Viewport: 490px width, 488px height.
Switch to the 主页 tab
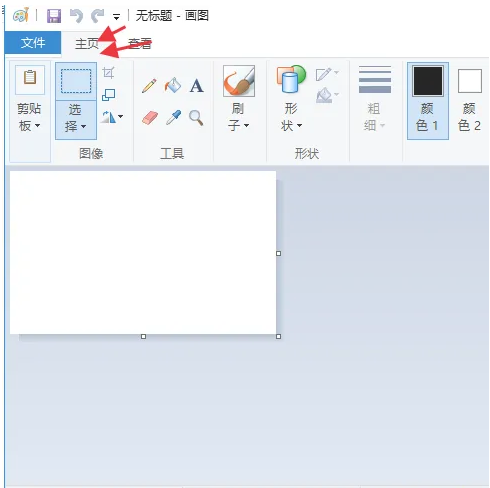point(87,44)
